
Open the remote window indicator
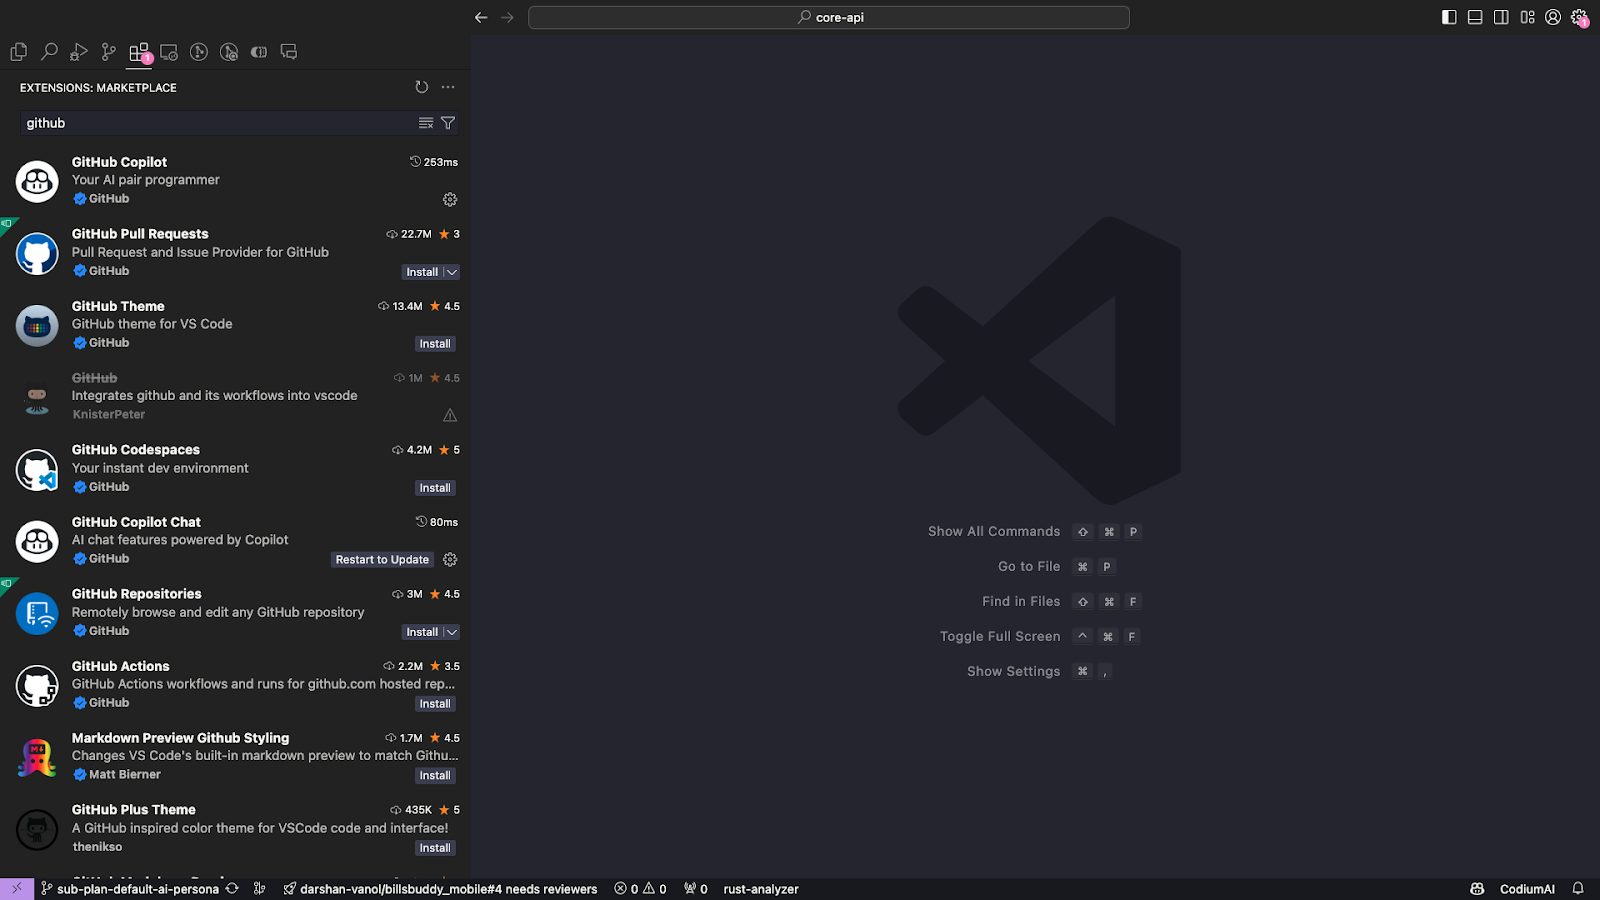coord(17,889)
